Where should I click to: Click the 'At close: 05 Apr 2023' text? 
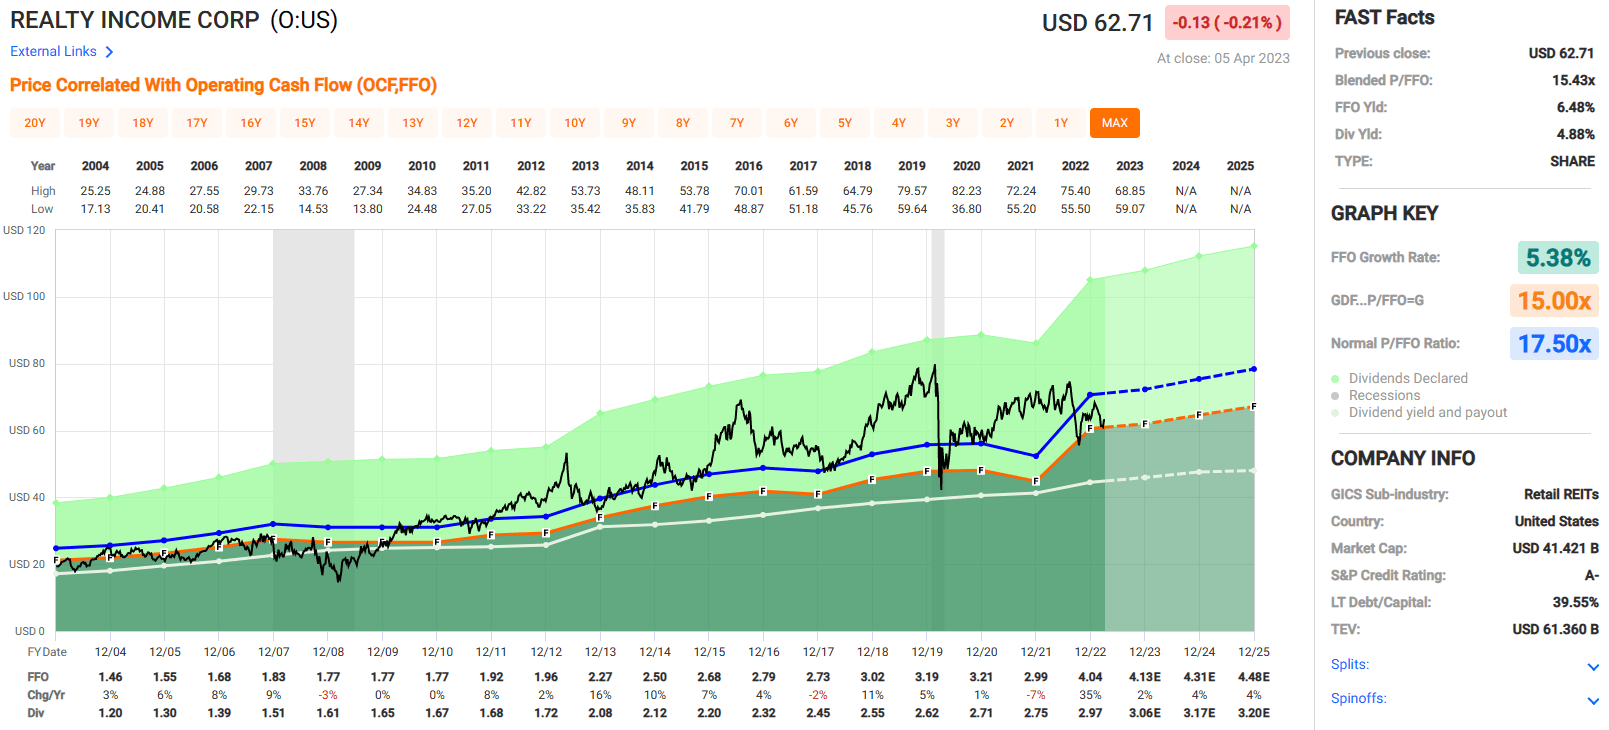pyautogui.click(x=1223, y=58)
